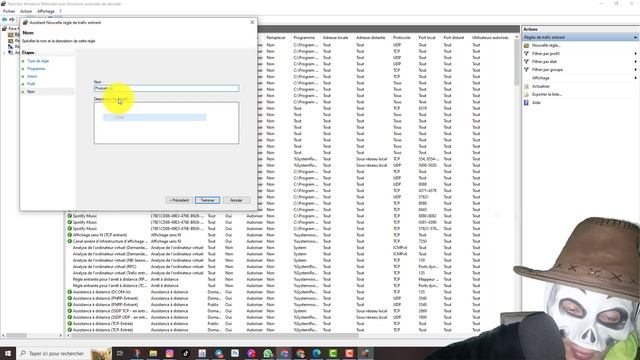Click inside the Nom text field

coord(167,88)
